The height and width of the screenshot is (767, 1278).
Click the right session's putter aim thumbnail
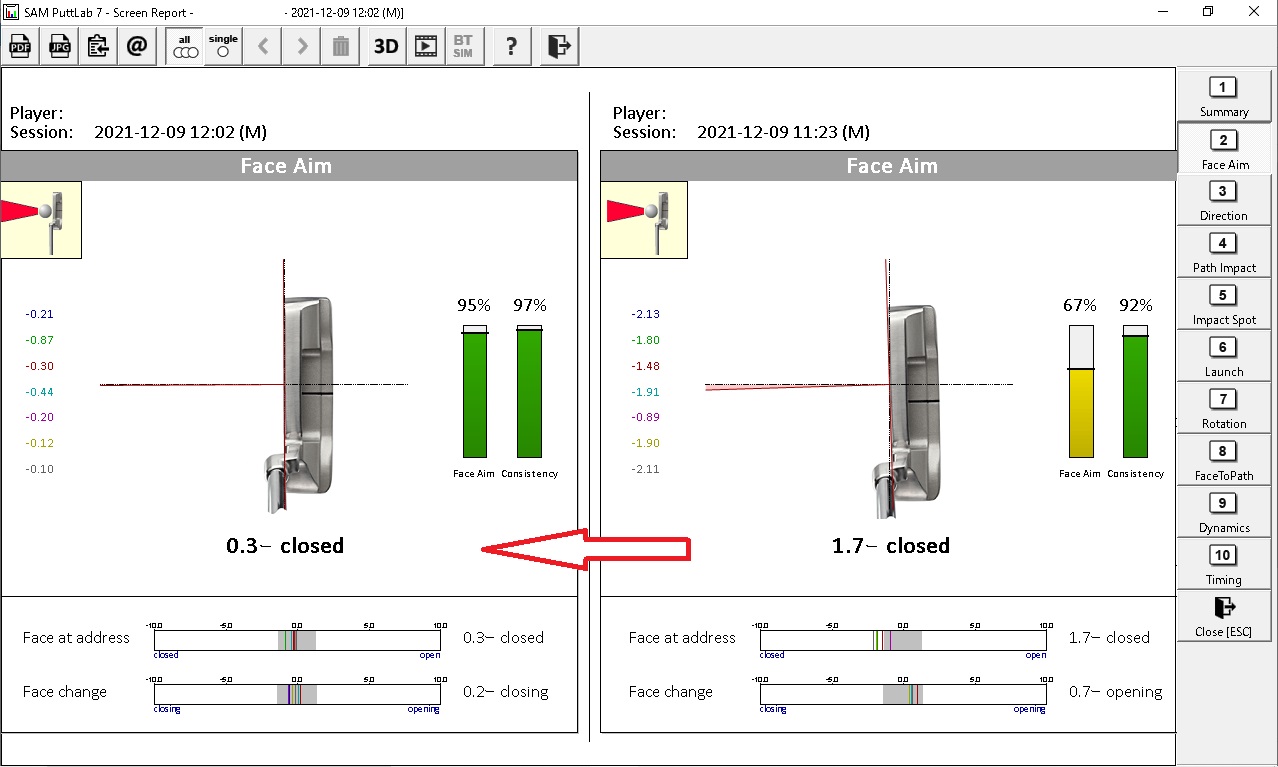click(644, 220)
